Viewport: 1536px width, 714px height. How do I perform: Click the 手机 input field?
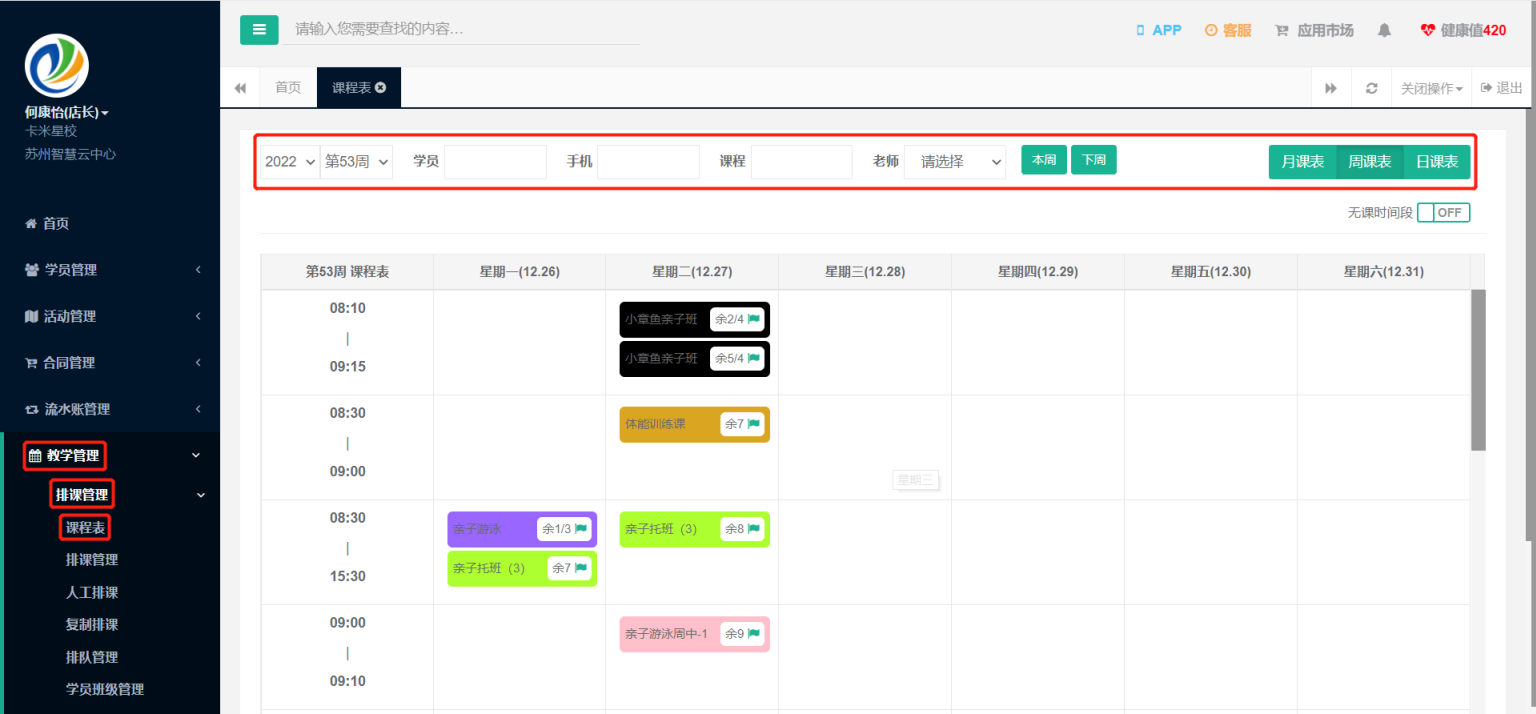pyautogui.click(x=648, y=162)
